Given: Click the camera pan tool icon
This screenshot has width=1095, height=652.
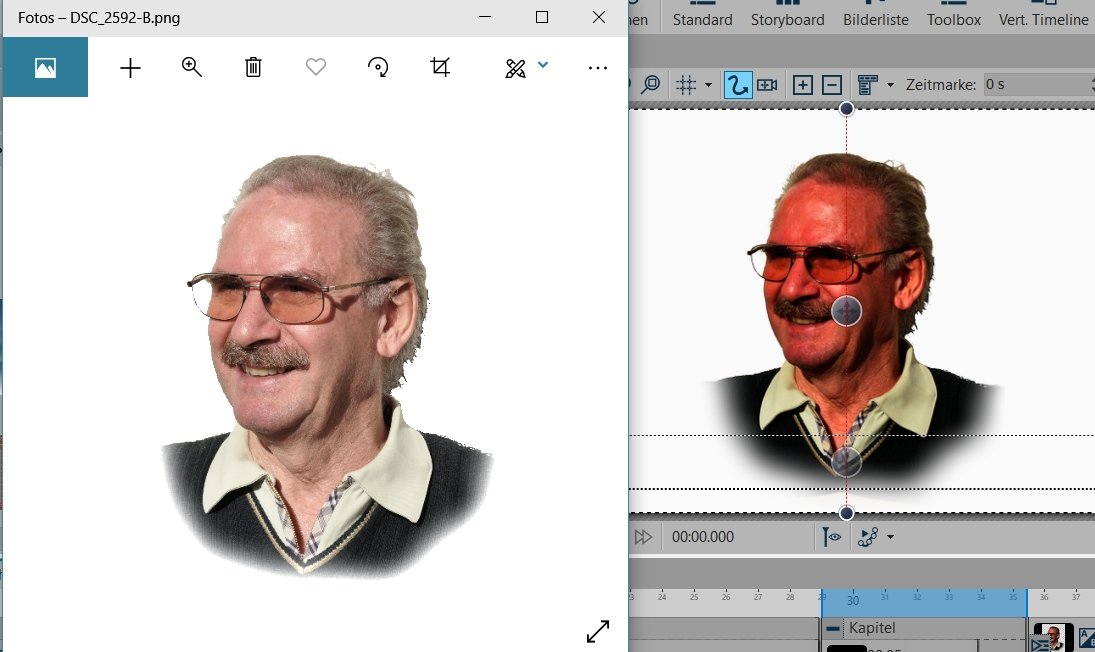Looking at the screenshot, I should 767,85.
